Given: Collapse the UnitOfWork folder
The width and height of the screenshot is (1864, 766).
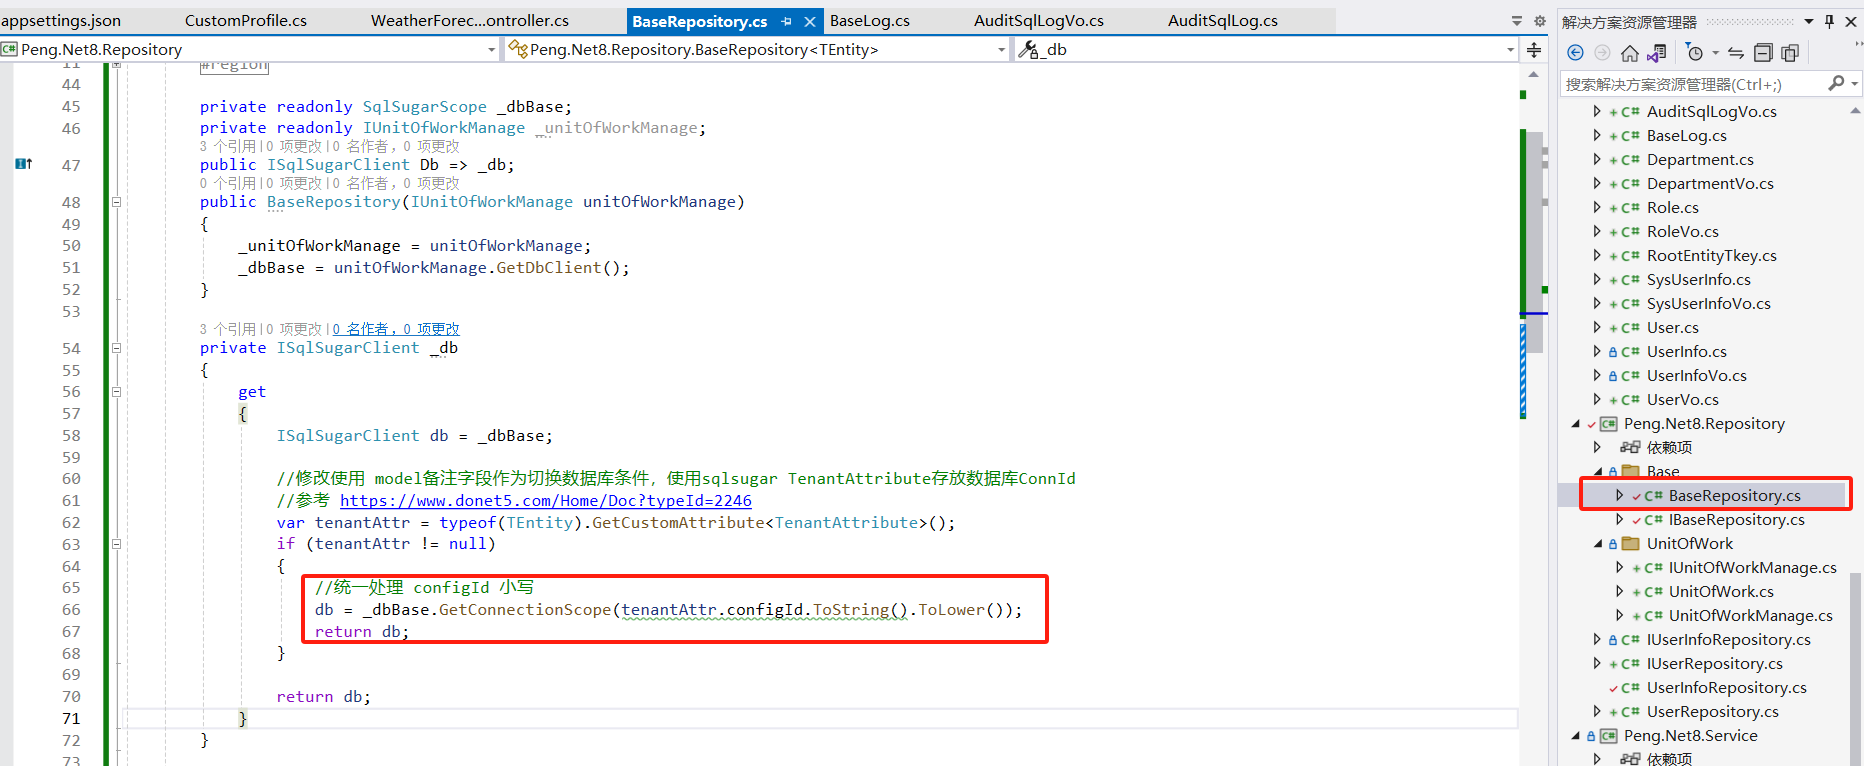Looking at the screenshot, I should tap(1598, 544).
